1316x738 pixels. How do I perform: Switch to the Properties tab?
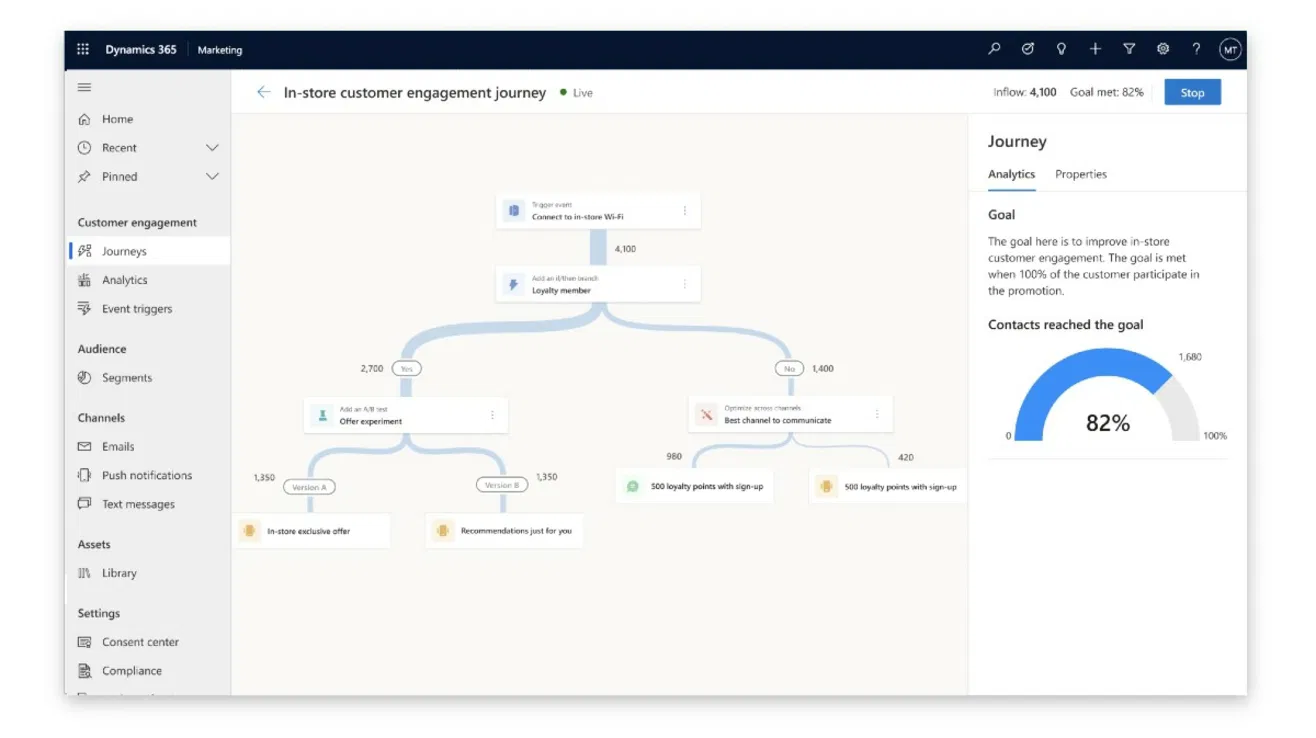point(1081,174)
